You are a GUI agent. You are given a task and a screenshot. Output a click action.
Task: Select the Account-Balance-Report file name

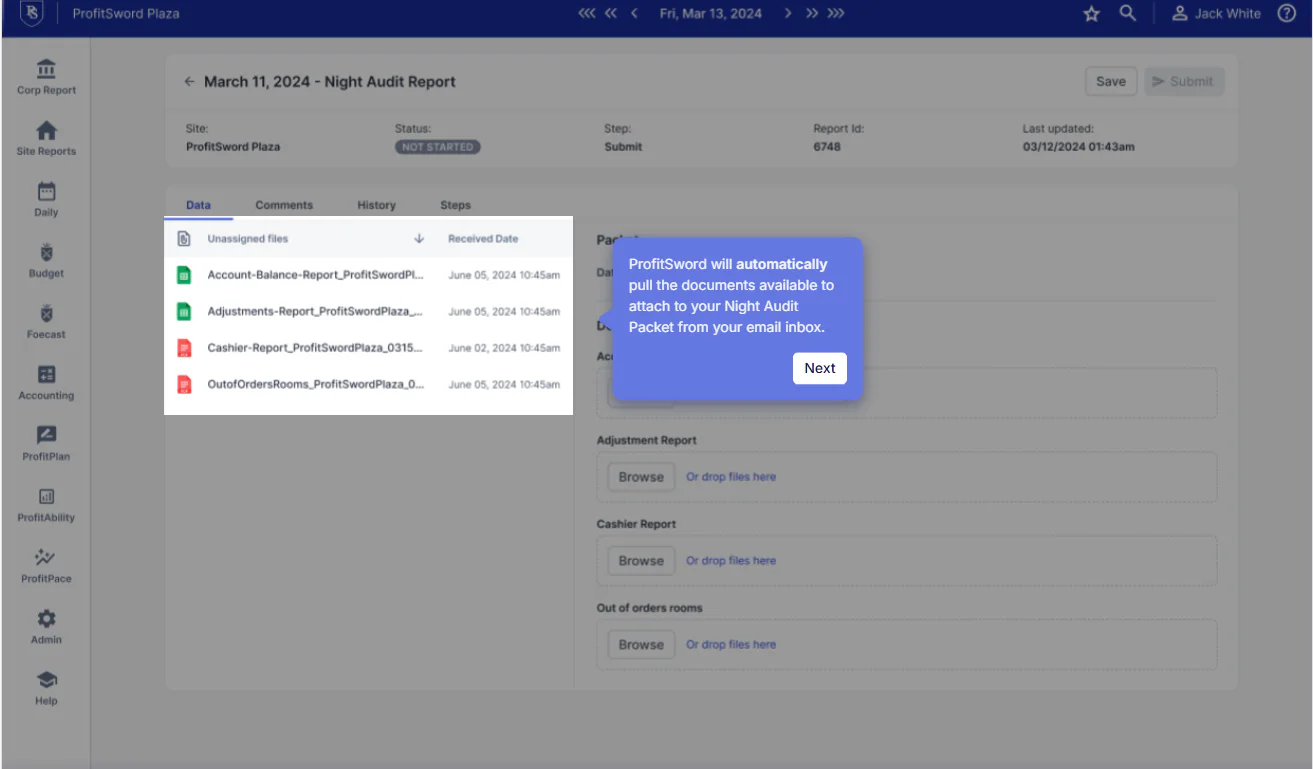tap(315, 275)
